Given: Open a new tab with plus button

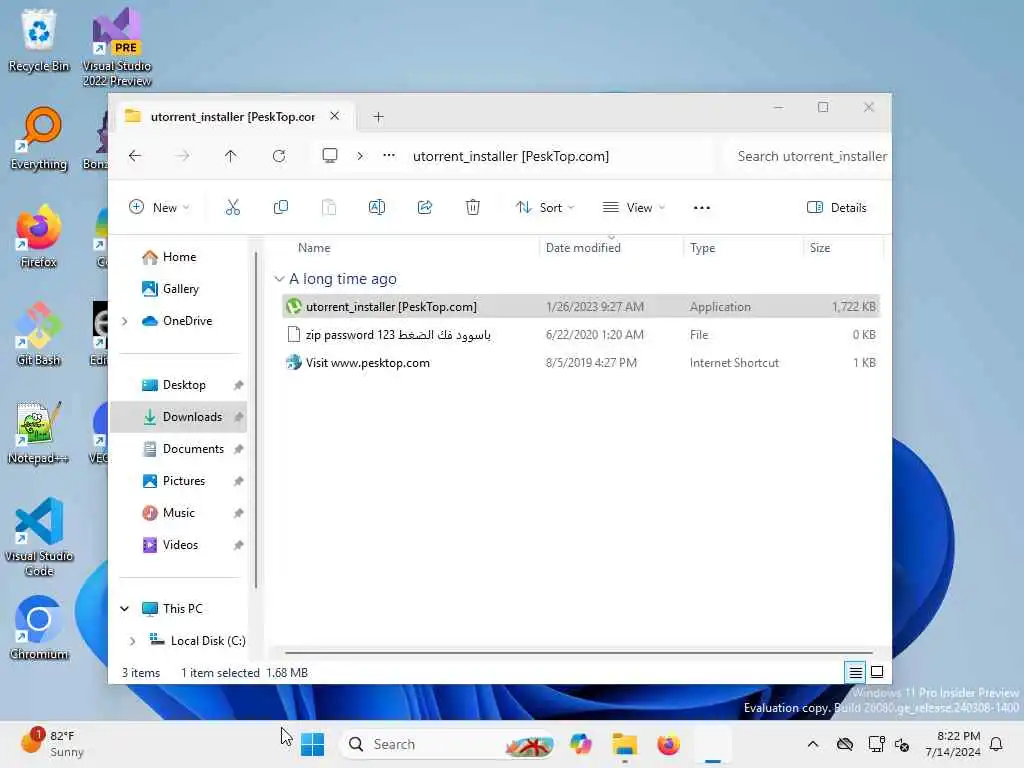Looking at the screenshot, I should [378, 117].
